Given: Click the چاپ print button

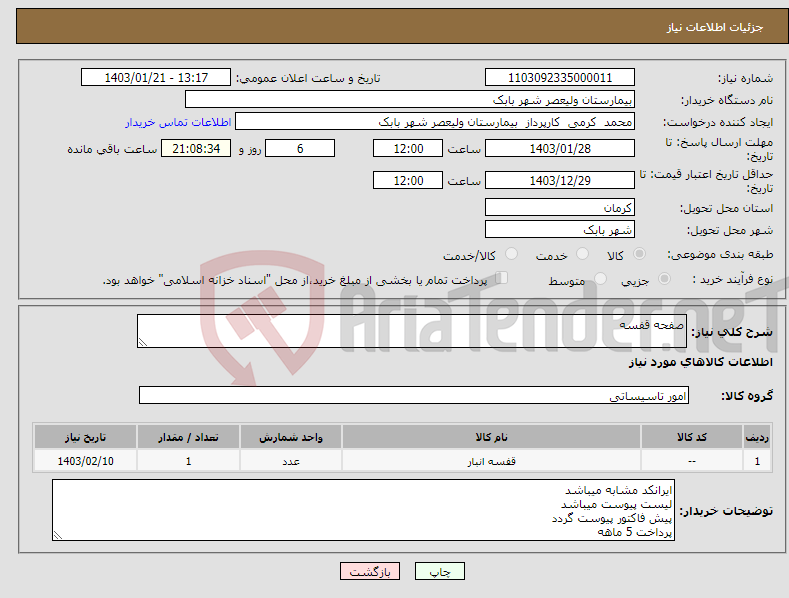Looking at the screenshot, I should pos(440,571).
